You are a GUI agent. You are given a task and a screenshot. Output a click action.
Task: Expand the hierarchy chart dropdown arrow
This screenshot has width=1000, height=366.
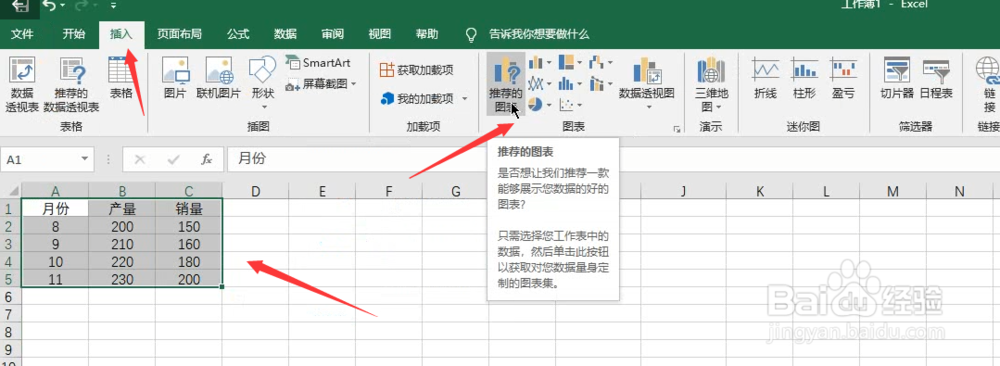click(579, 63)
